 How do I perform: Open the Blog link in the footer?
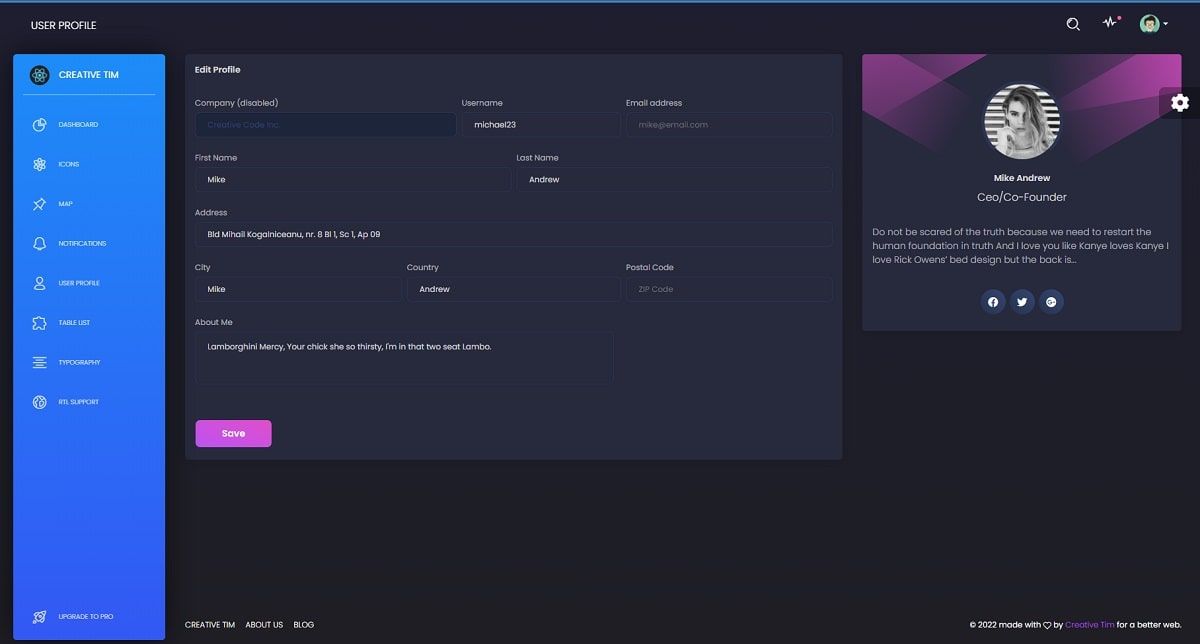point(304,624)
